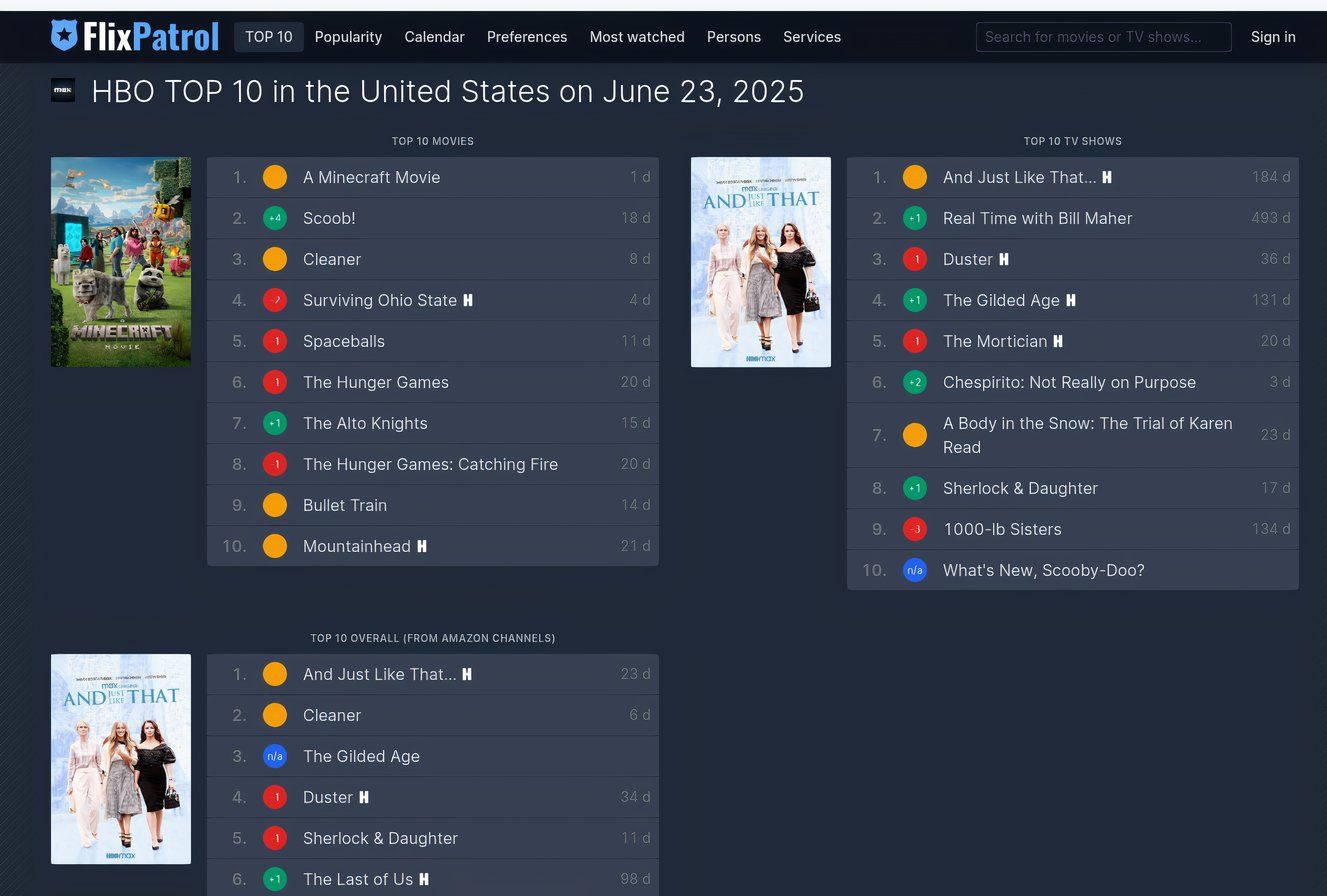This screenshot has height=896, width=1327.
Task: Click the FlixPatrol shield logo icon
Action: click(x=64, y=36)
